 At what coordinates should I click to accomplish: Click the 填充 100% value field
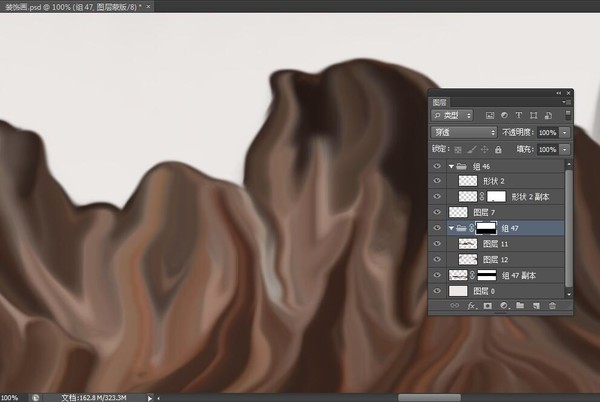click(x=548, y=150)
